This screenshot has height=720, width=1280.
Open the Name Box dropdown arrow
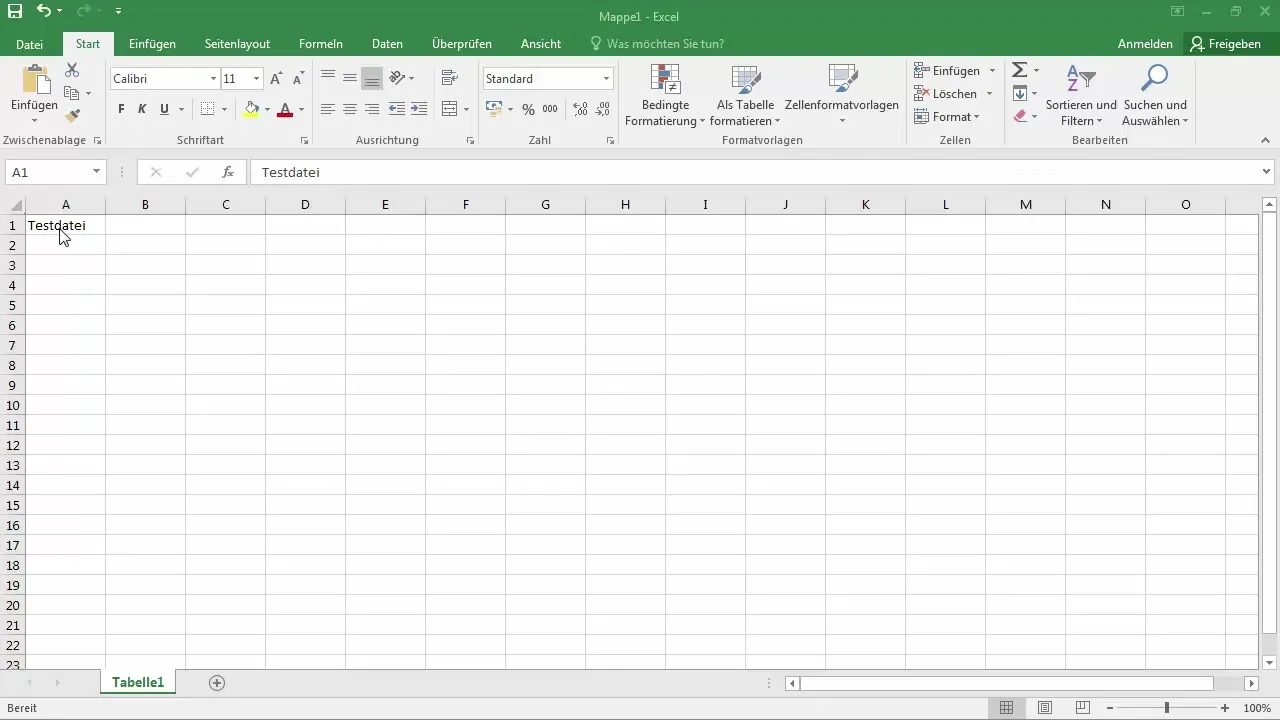coord(96,172)
